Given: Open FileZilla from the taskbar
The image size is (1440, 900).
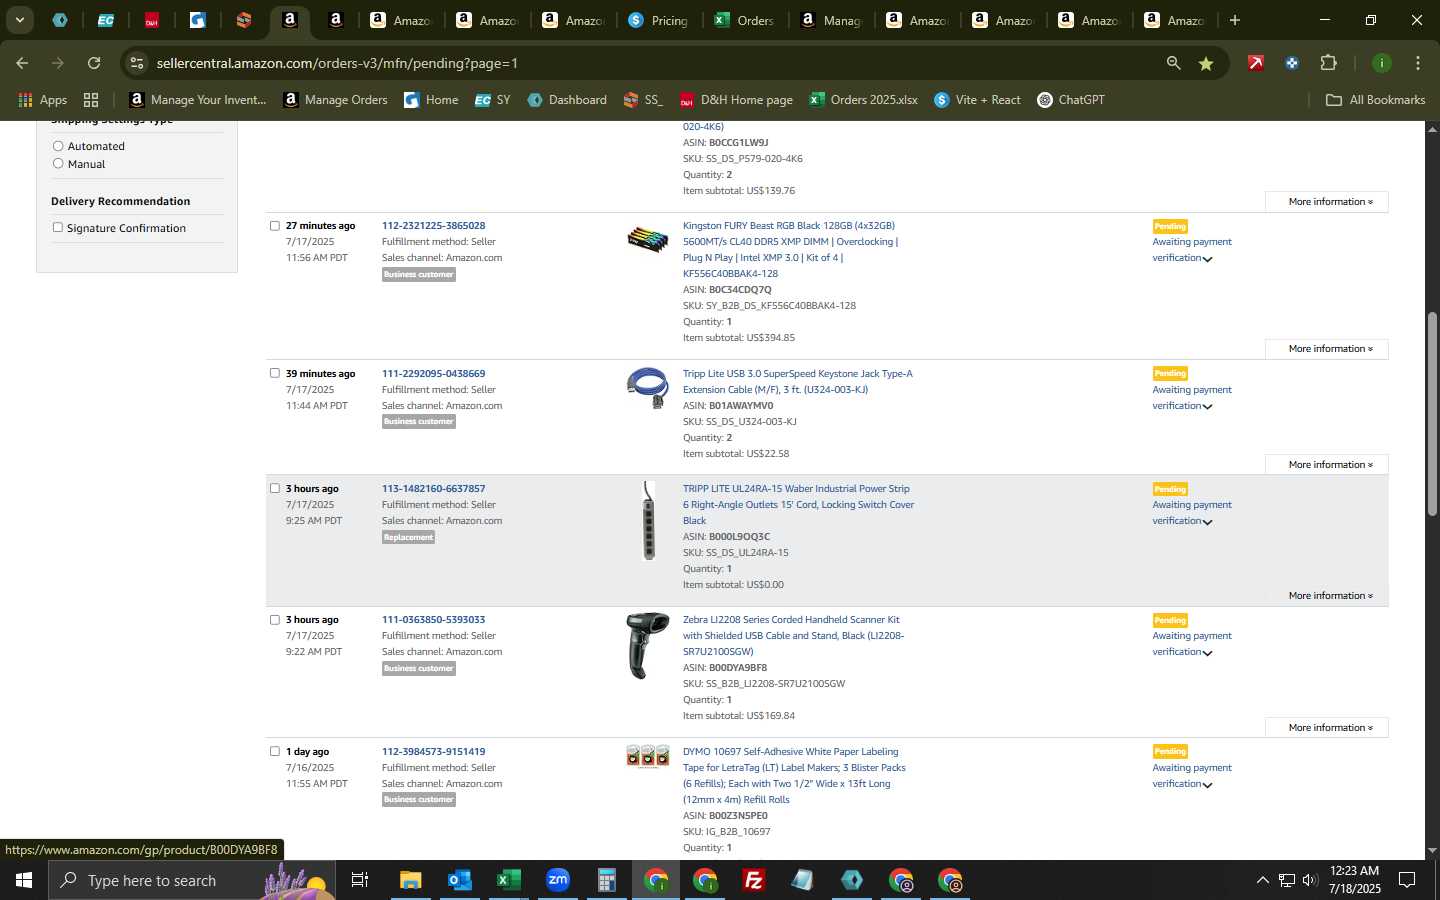Looking at the screenshot, I should 753,880.
